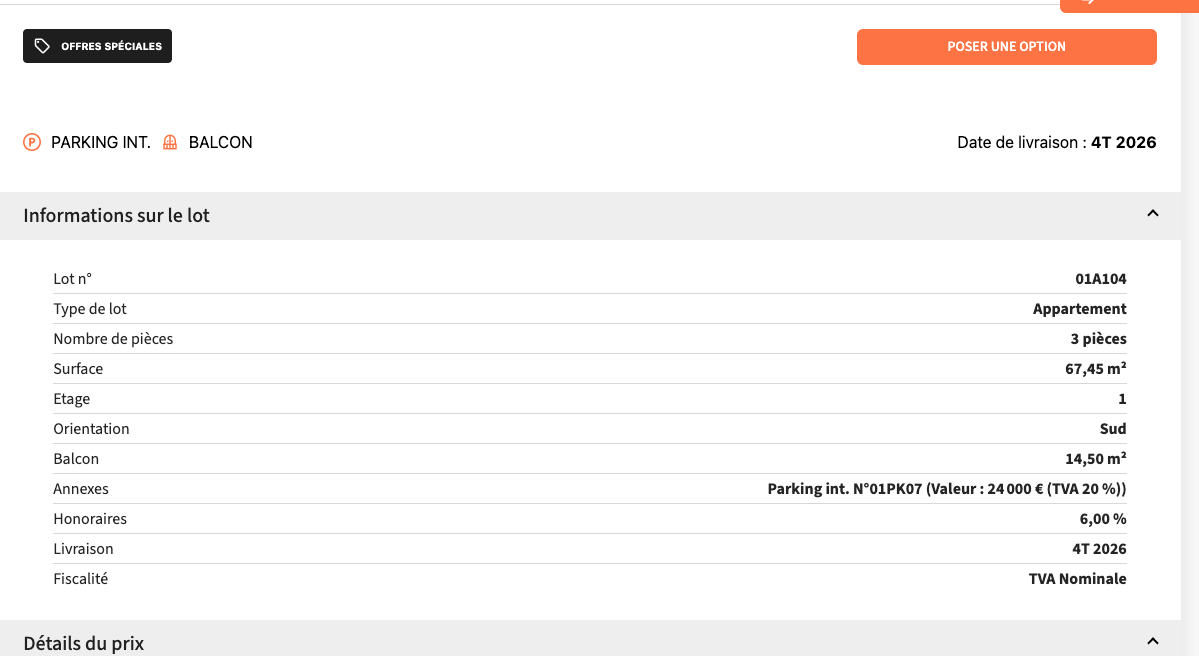Click the Poser une option button
Viewport: 1199px width, 656px height.
click(x=1006, y=47)
